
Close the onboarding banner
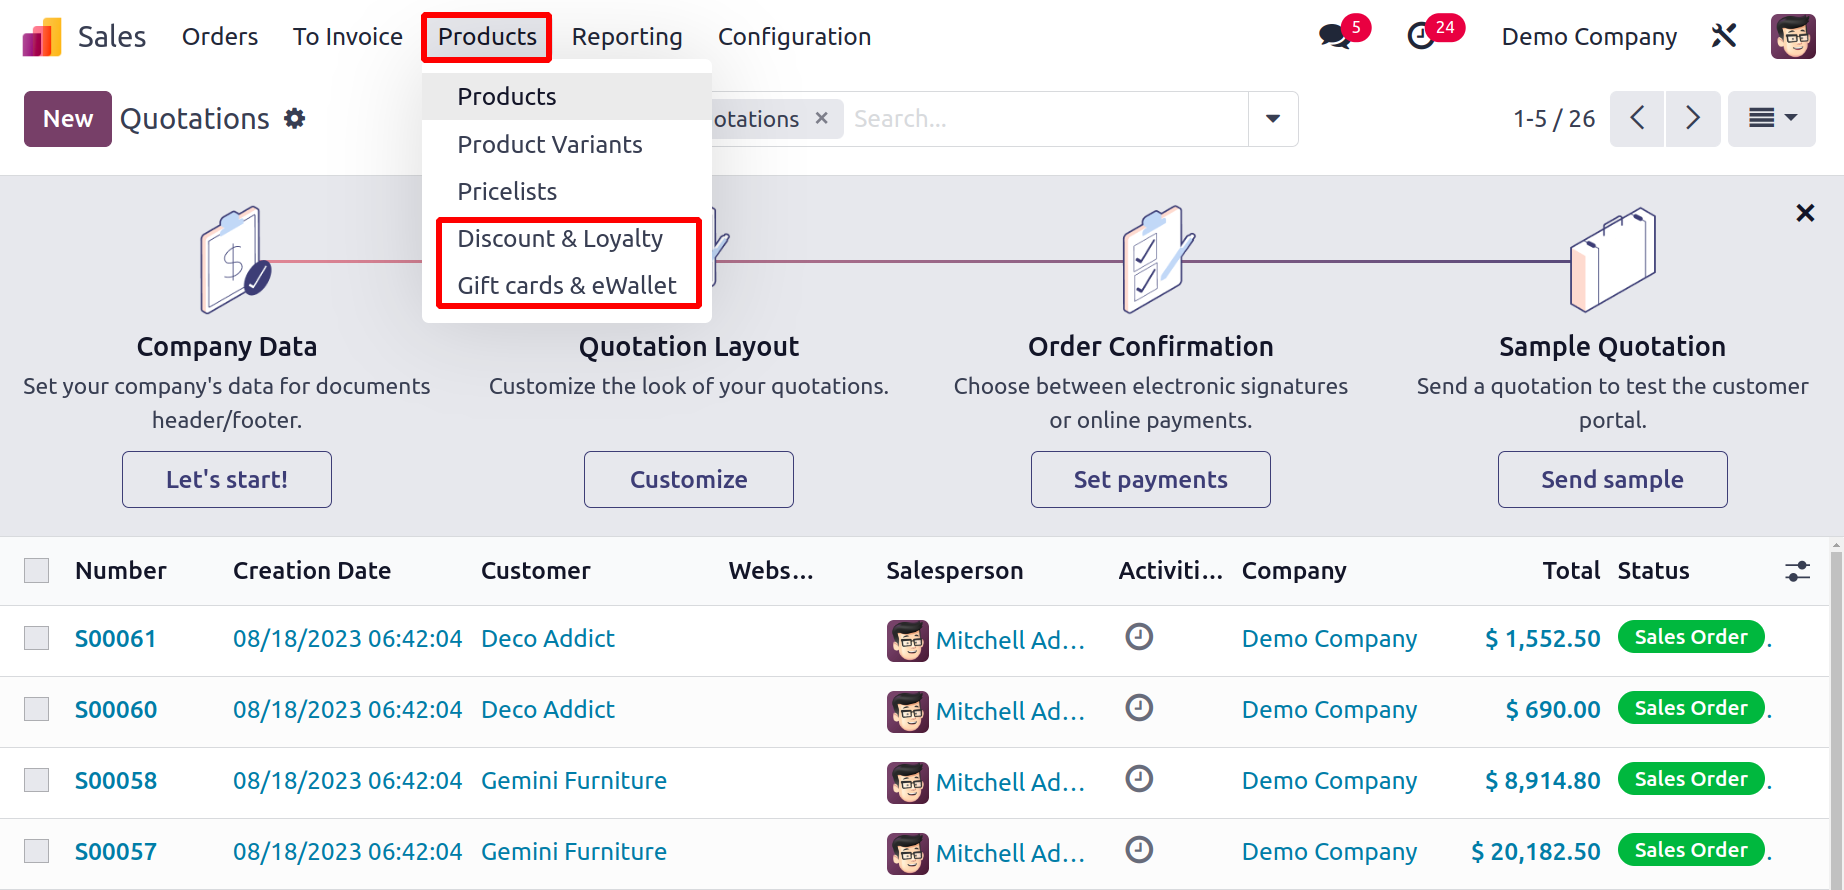1805,213
